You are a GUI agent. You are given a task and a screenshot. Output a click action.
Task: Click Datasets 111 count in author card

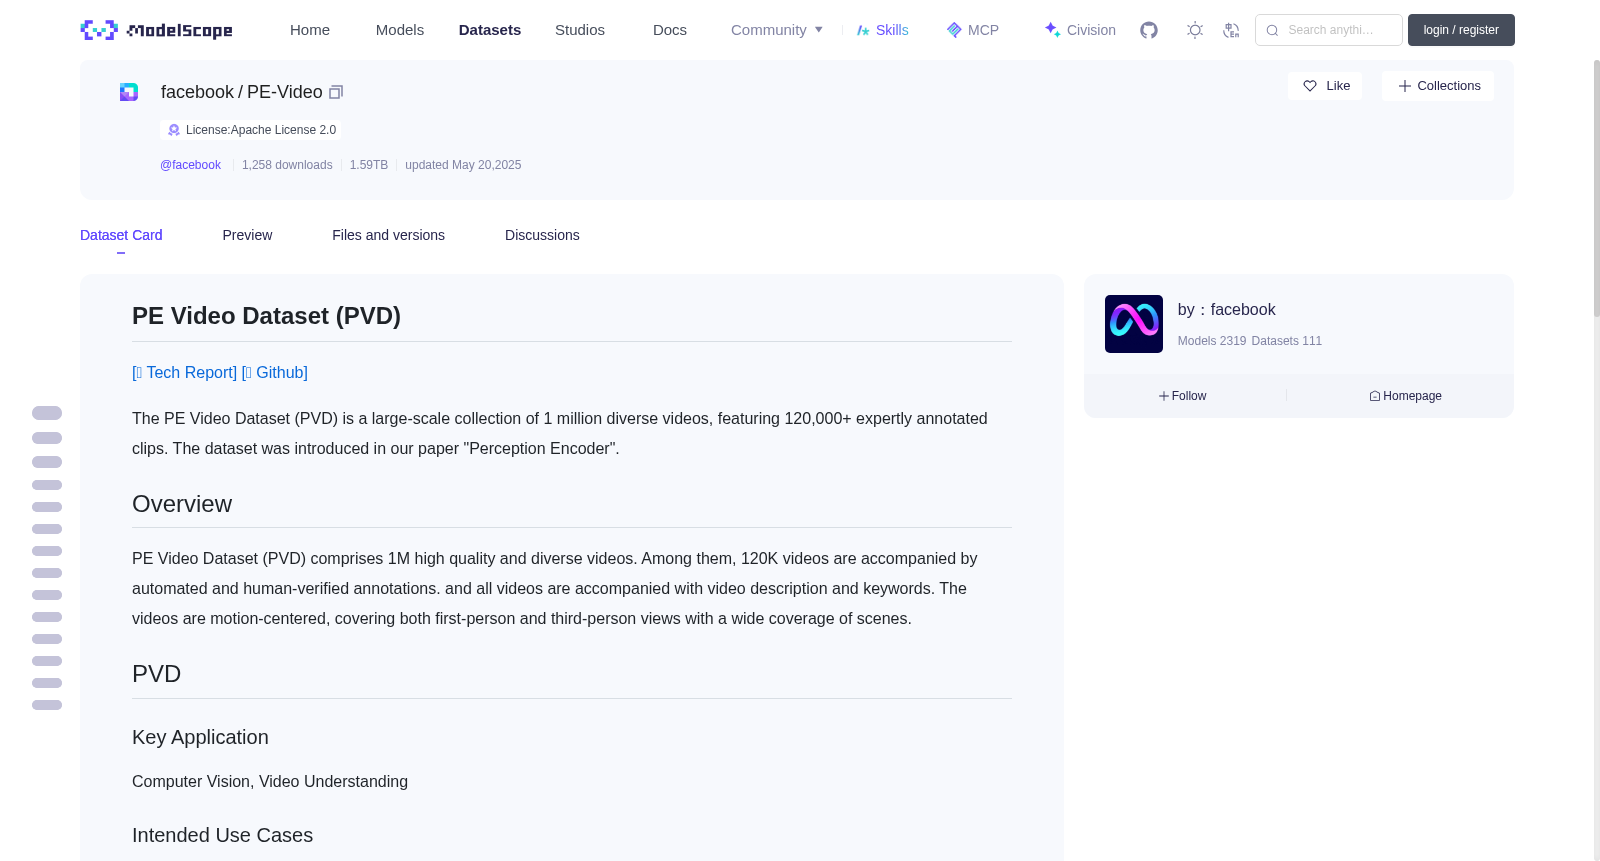coord(1287,341)
